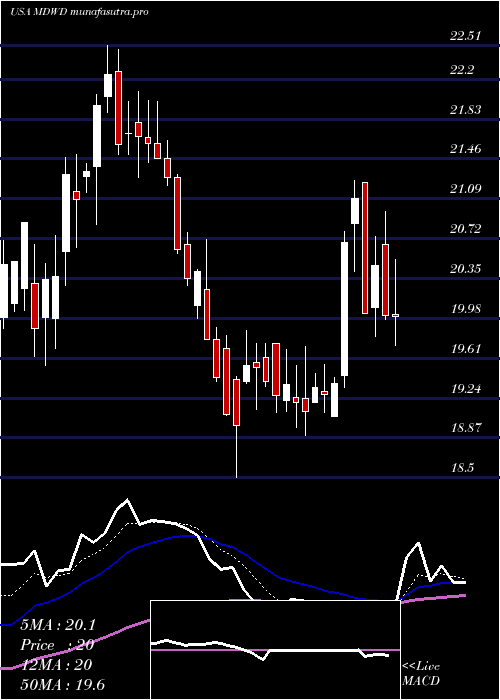This screenshot has height=700, width=500.
Task: Click the 'USA MDWD munafasutra.pro' title text
Action: coord(79,12)
